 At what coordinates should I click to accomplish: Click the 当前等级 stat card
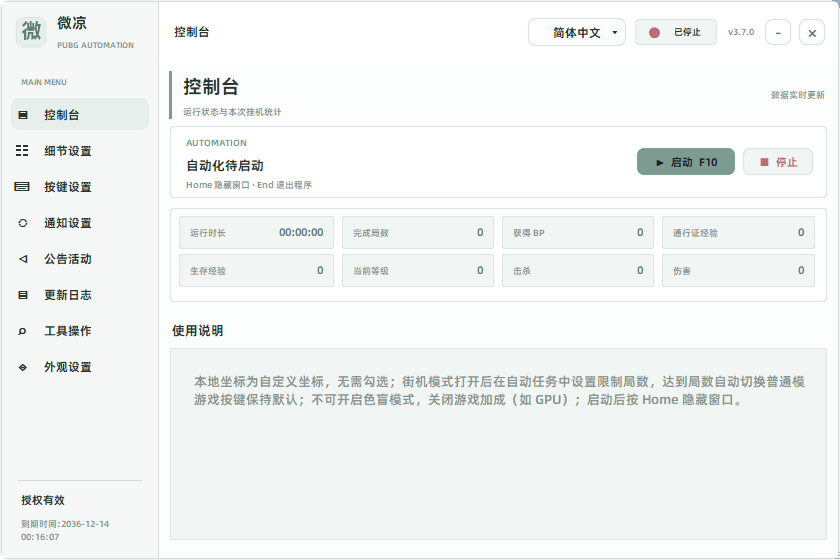tap(417, 271)
